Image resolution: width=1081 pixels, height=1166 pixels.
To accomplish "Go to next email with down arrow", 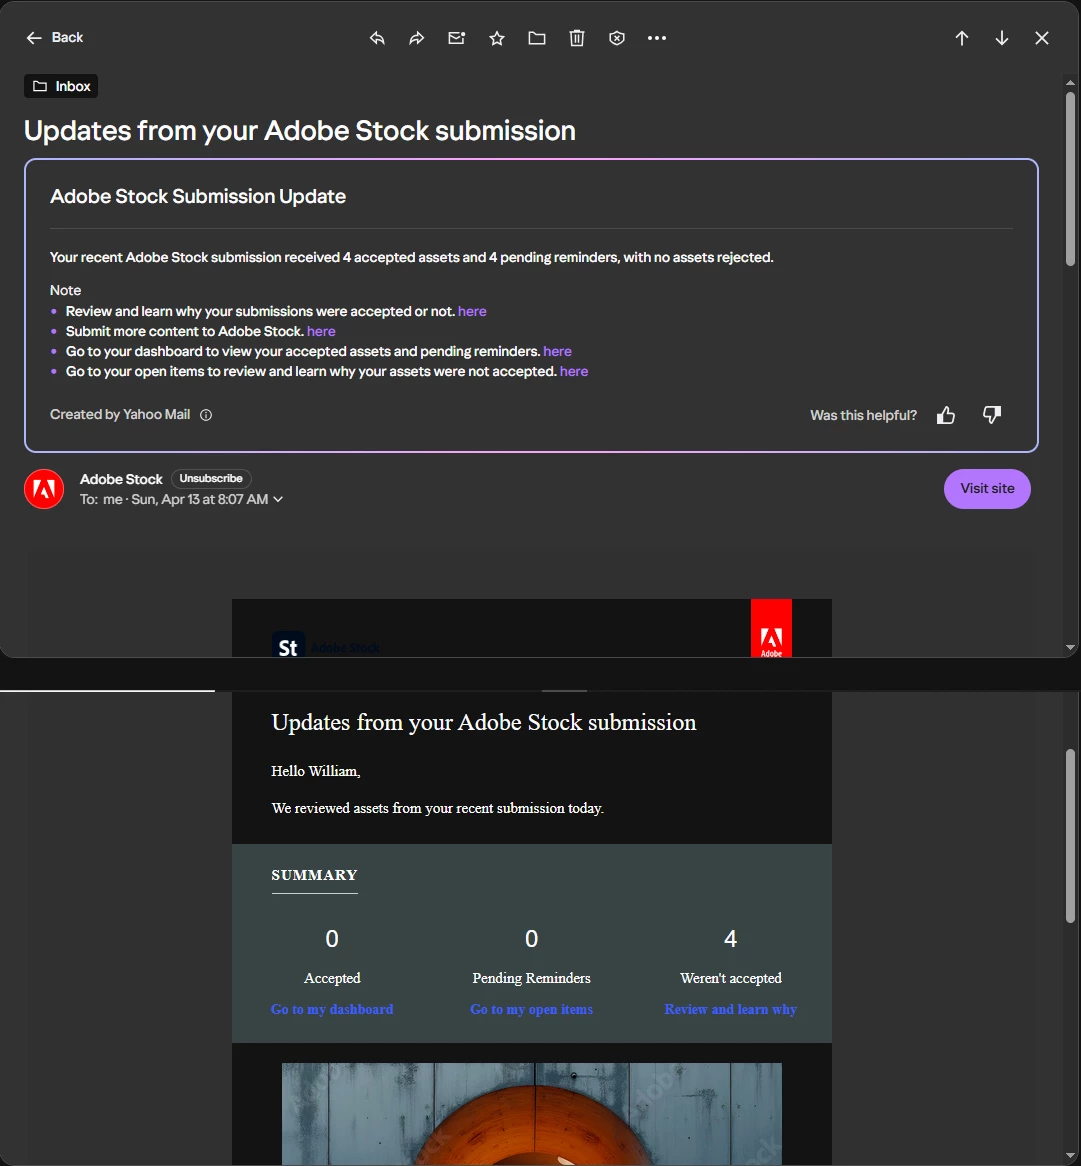I will (1002, 38).
